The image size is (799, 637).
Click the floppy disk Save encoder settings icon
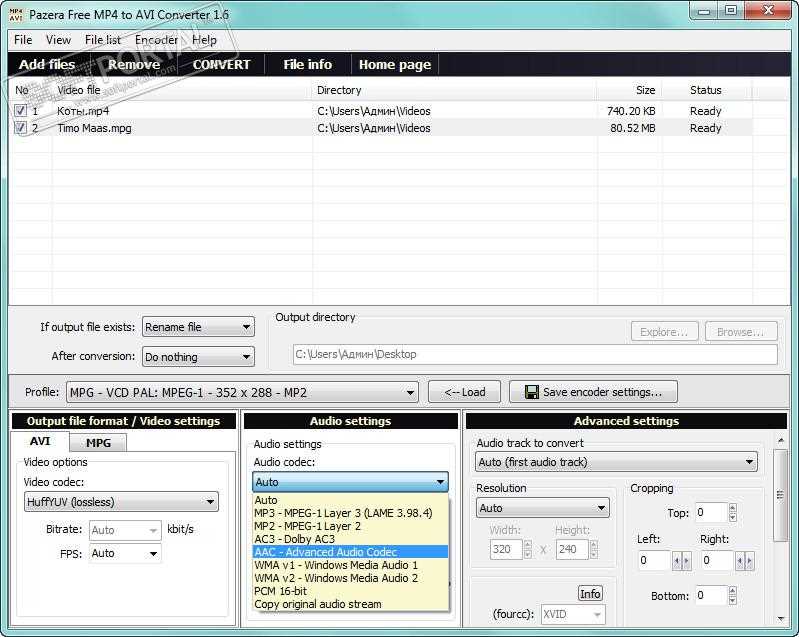[531, 392]
